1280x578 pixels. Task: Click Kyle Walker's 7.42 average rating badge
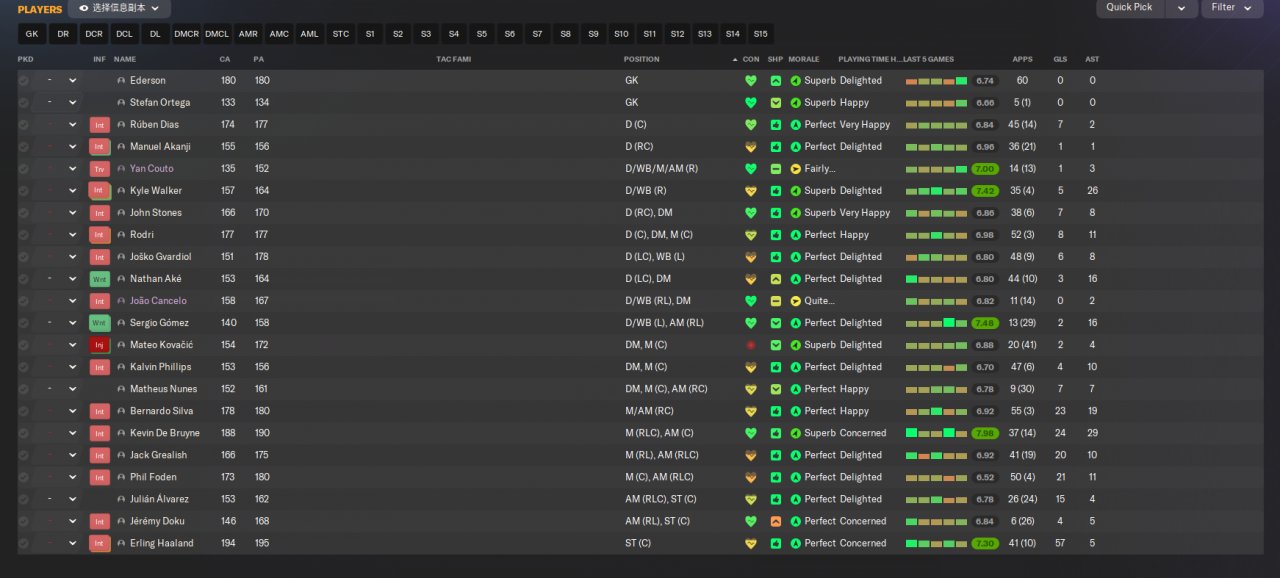985,191
